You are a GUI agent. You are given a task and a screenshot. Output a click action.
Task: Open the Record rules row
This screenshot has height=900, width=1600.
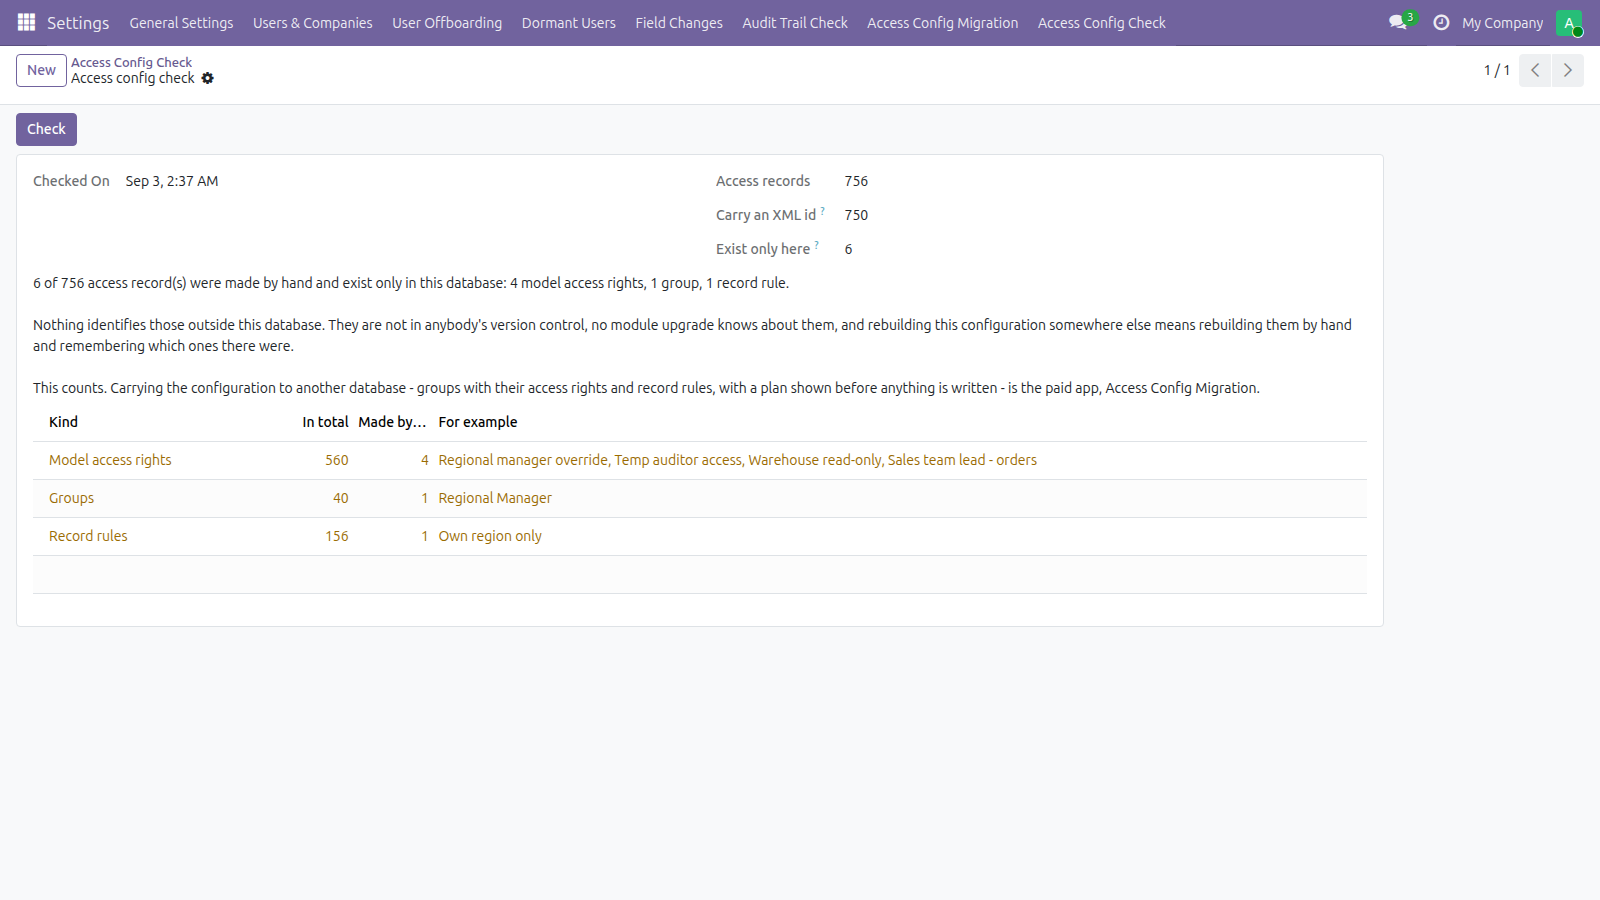click(x=700, y=536)
